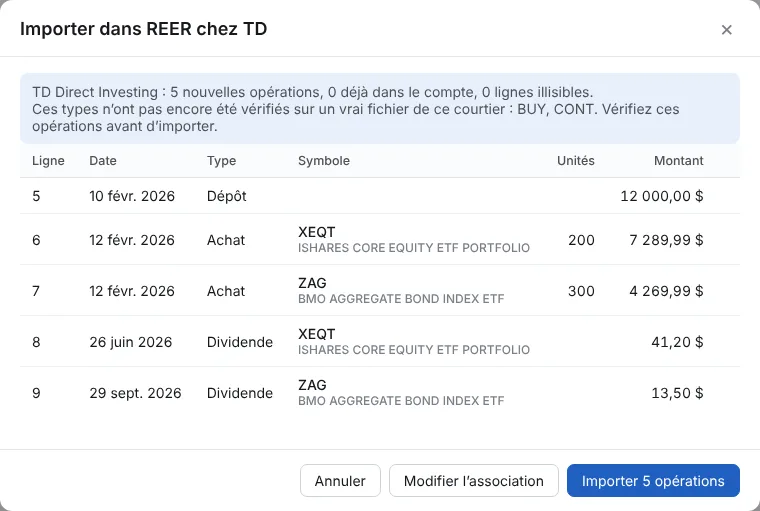Click the Dividende type in line 8
This screenshot has width=760, height=511.
pos(239,342)
